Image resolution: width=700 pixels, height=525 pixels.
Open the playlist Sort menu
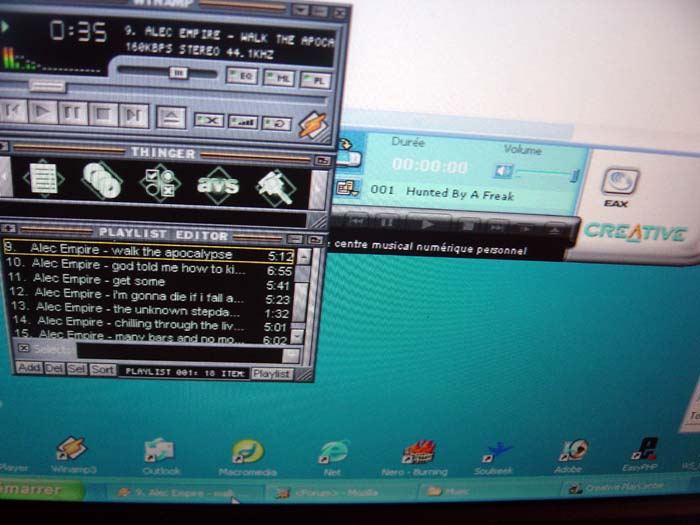103,370
